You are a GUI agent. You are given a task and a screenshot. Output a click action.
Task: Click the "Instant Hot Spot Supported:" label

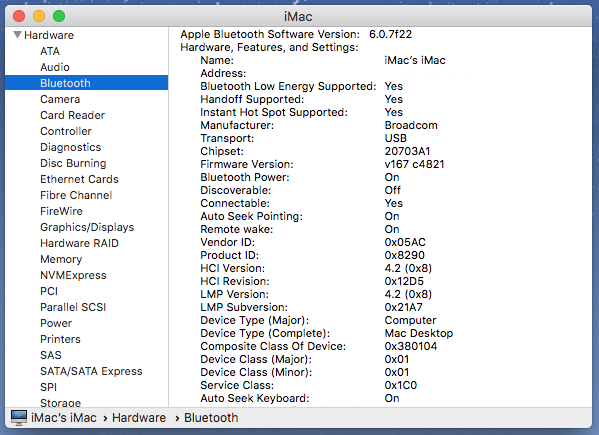pyautogui.click(x=274, y=112)
